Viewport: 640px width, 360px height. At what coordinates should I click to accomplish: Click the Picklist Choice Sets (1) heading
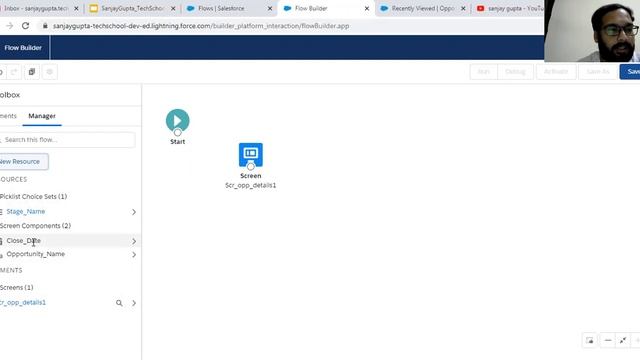pyautogui.click(x=33, y=196)
